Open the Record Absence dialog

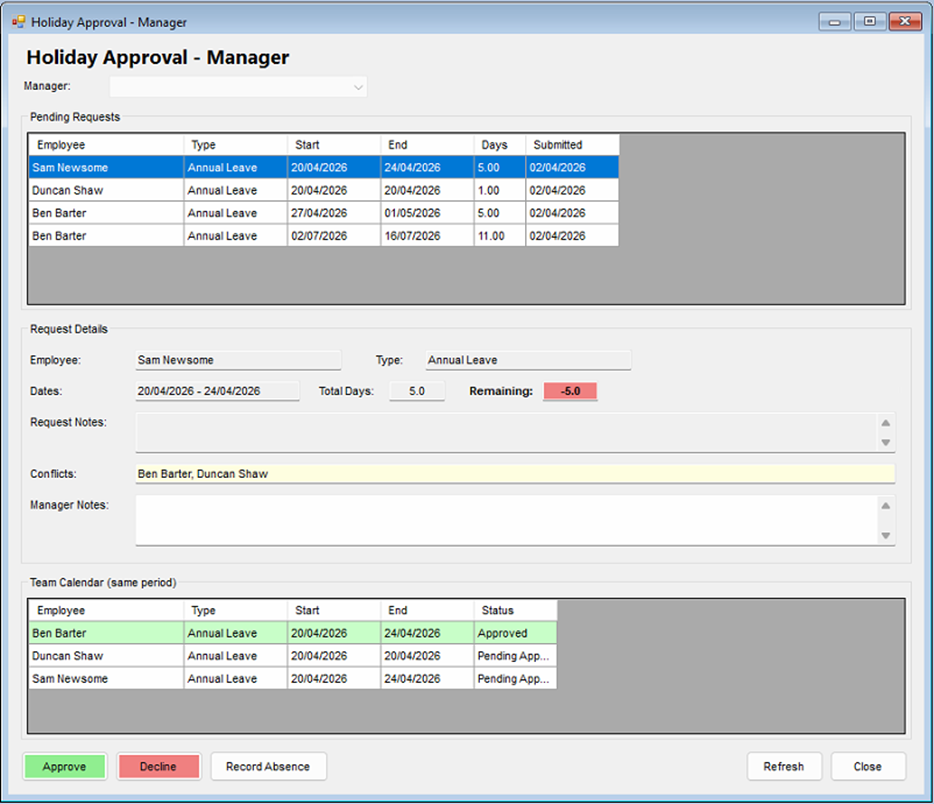[268, 766]
